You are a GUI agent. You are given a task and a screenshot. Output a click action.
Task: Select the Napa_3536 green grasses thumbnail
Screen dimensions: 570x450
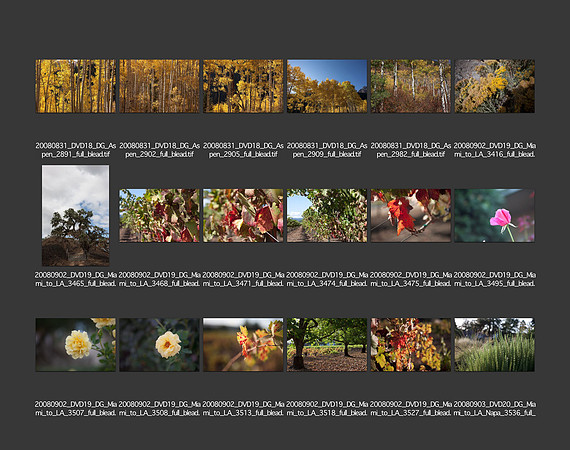pyautogui.click(x=495, y=345)
